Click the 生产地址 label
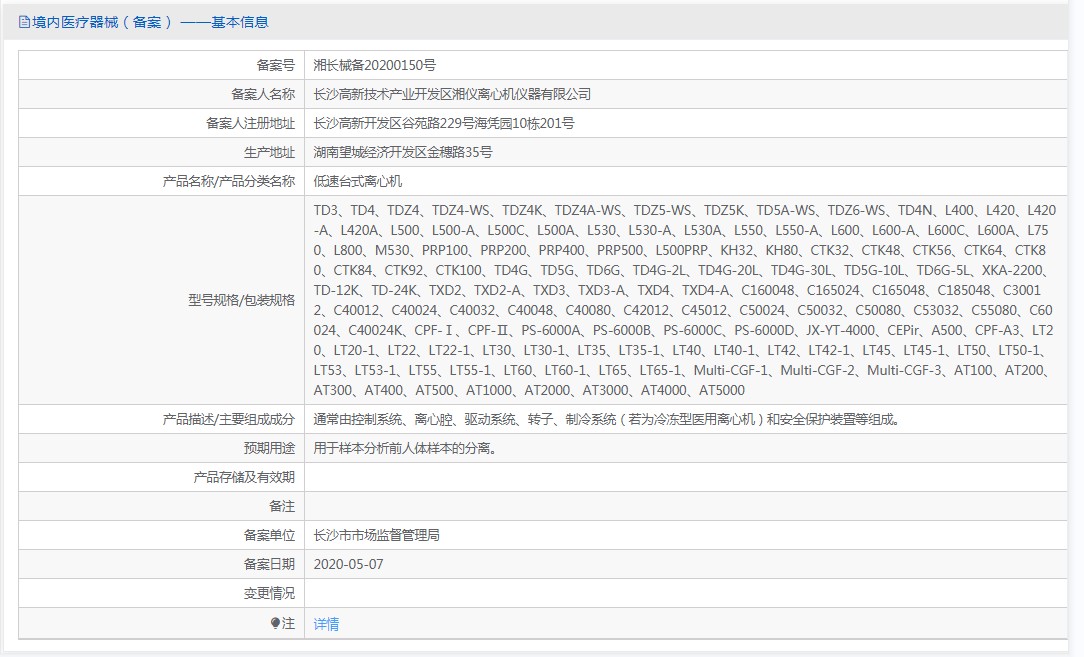The height and width of the screenshot is (657, 1084). (270, 152)
